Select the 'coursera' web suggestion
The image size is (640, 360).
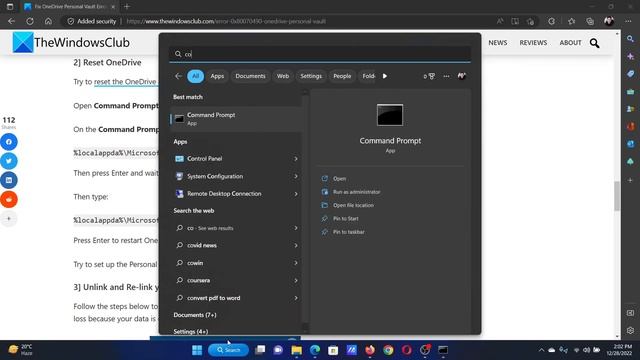[198, 280]
